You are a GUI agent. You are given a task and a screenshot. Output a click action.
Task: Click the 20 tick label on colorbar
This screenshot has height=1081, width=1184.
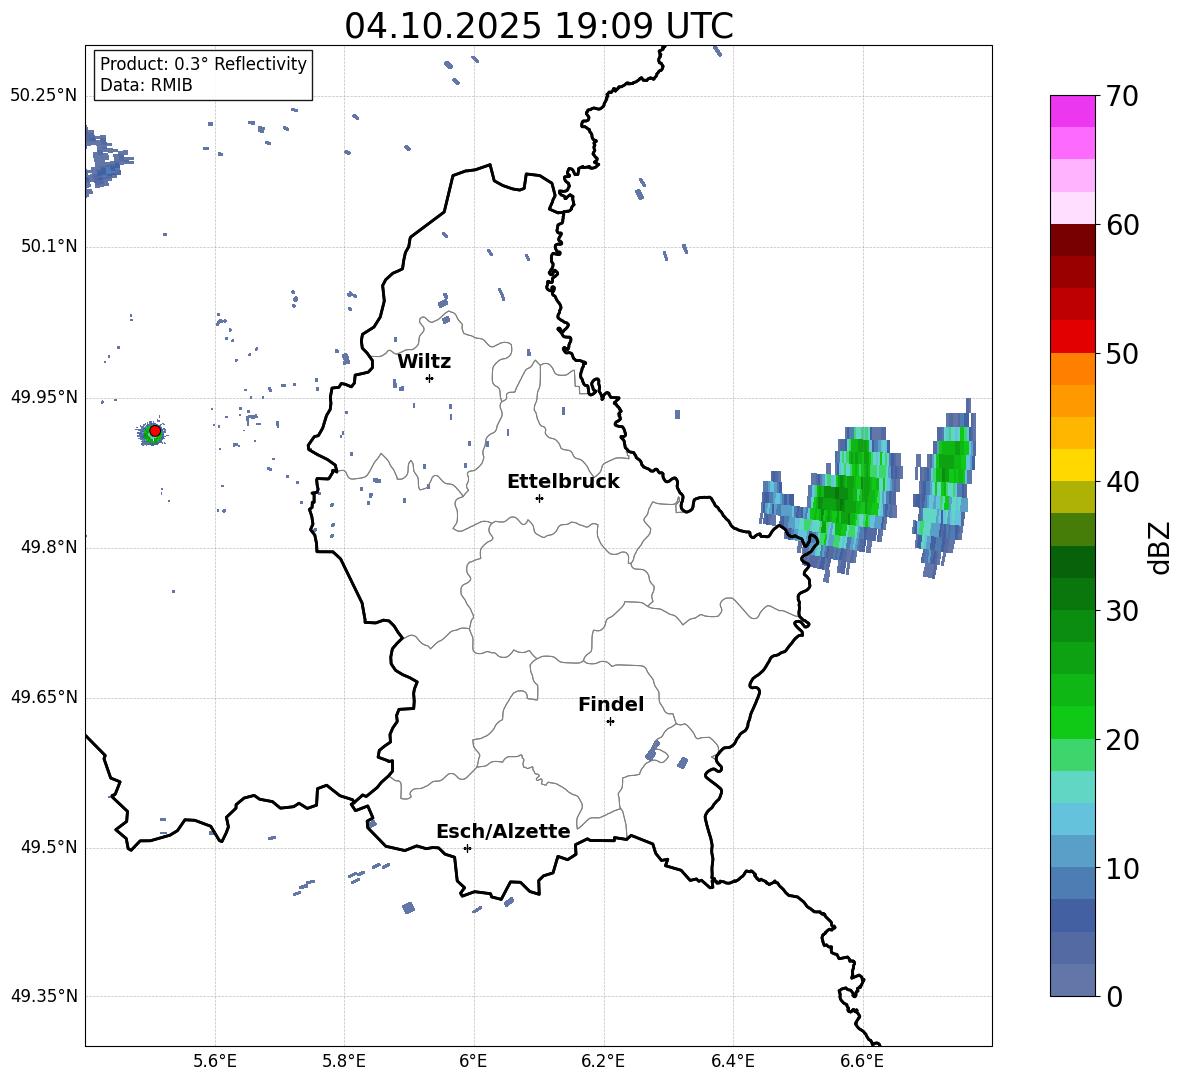[1121, 740]
